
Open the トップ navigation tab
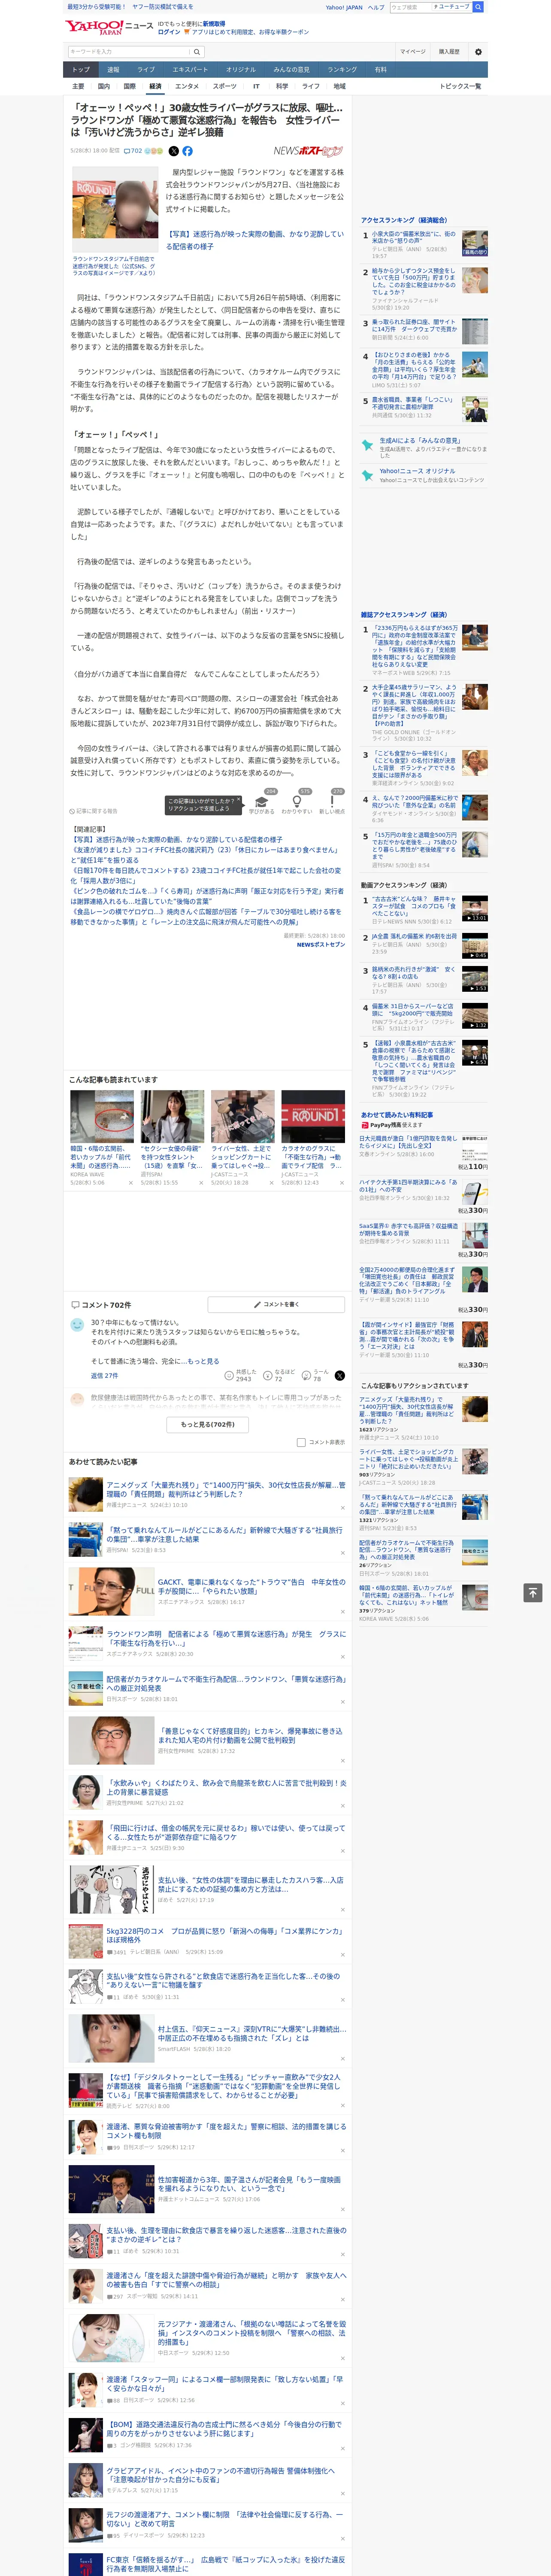81,70
